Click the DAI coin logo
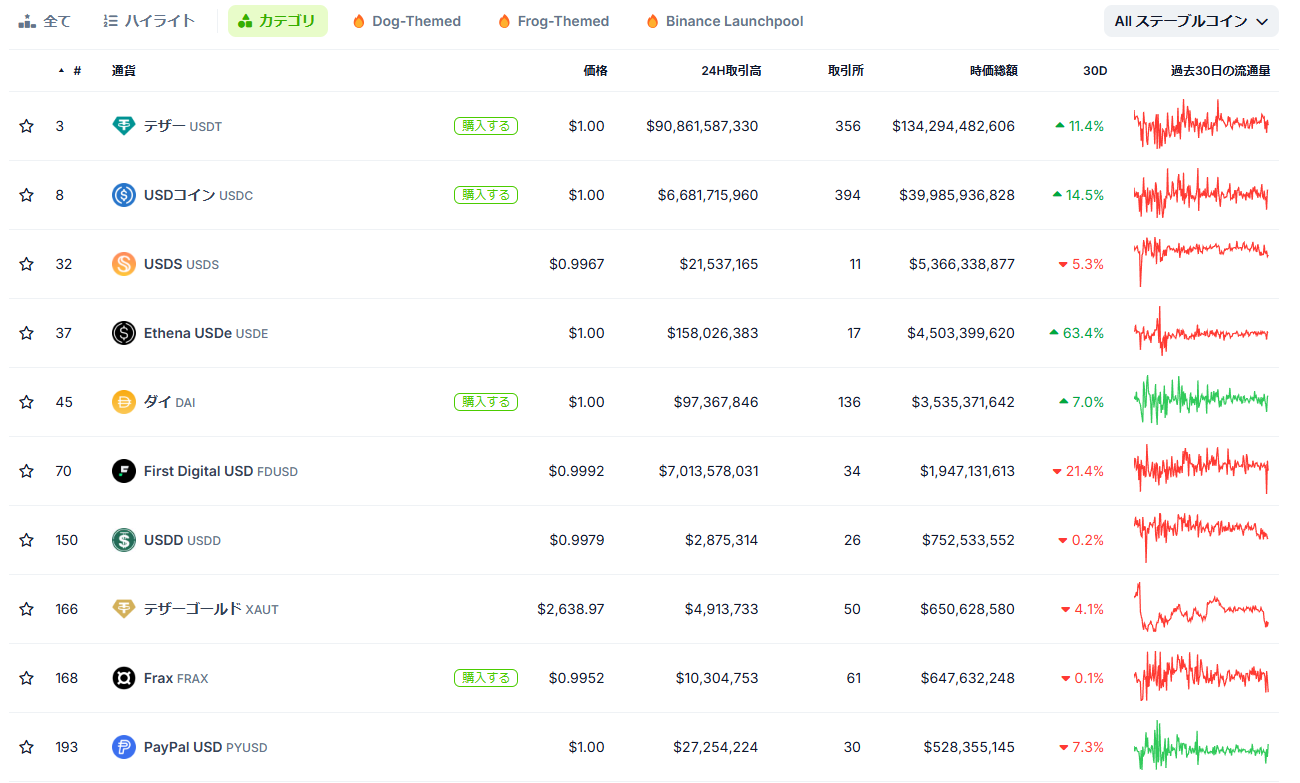 click(x=124, y=402)
